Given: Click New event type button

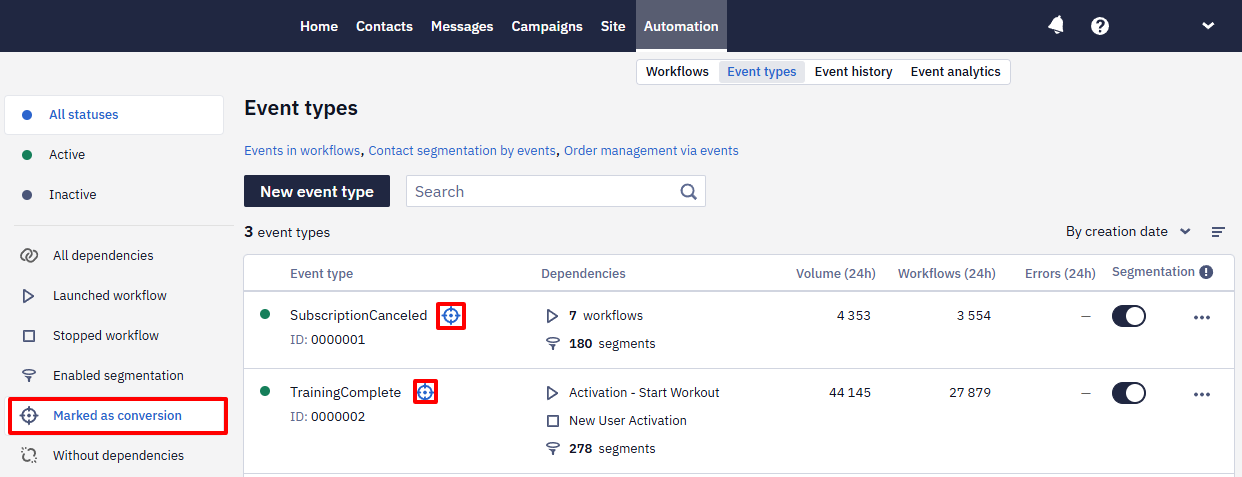Looking at the screenshot, I should pyautogui.click(x=317, y=191).
